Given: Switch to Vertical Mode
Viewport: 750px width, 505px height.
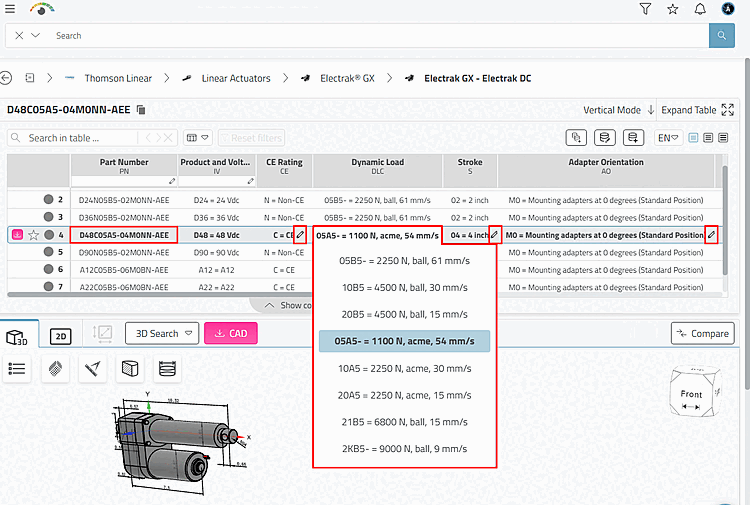Looking at the screenshot, I should tap(618, 110).
